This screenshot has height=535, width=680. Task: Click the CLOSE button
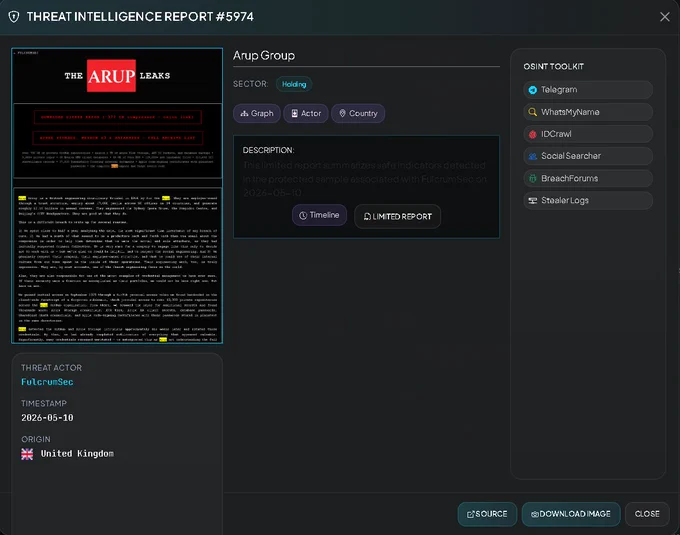[647, 514]
